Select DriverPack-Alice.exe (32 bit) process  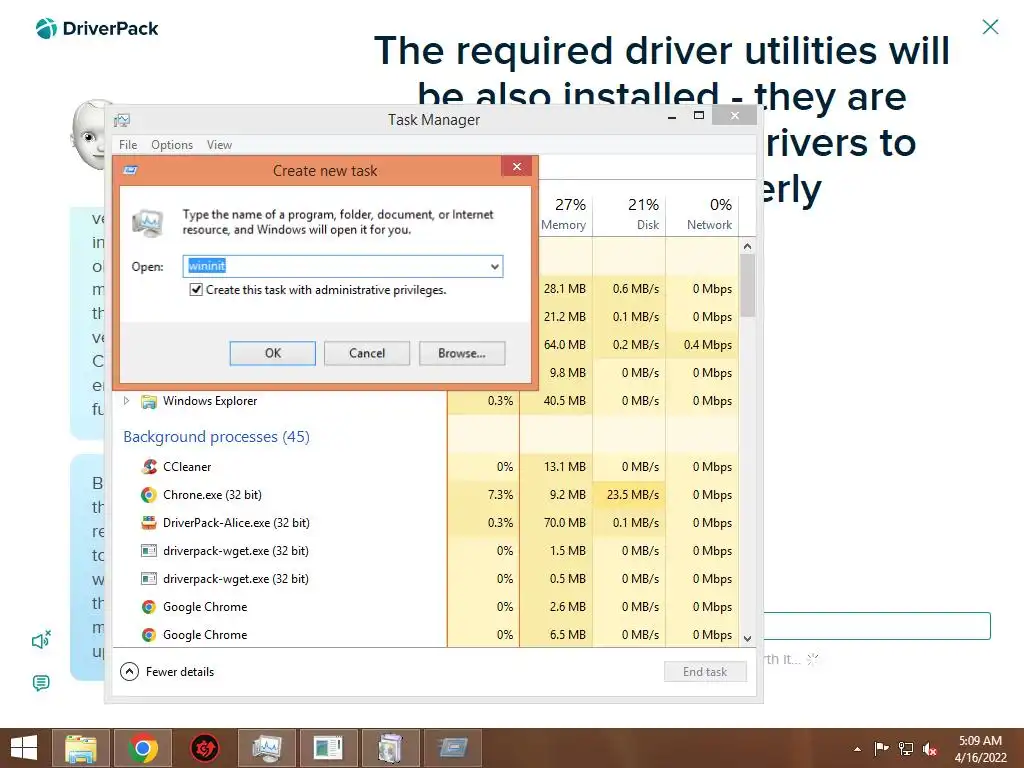(x=236, y=523)
